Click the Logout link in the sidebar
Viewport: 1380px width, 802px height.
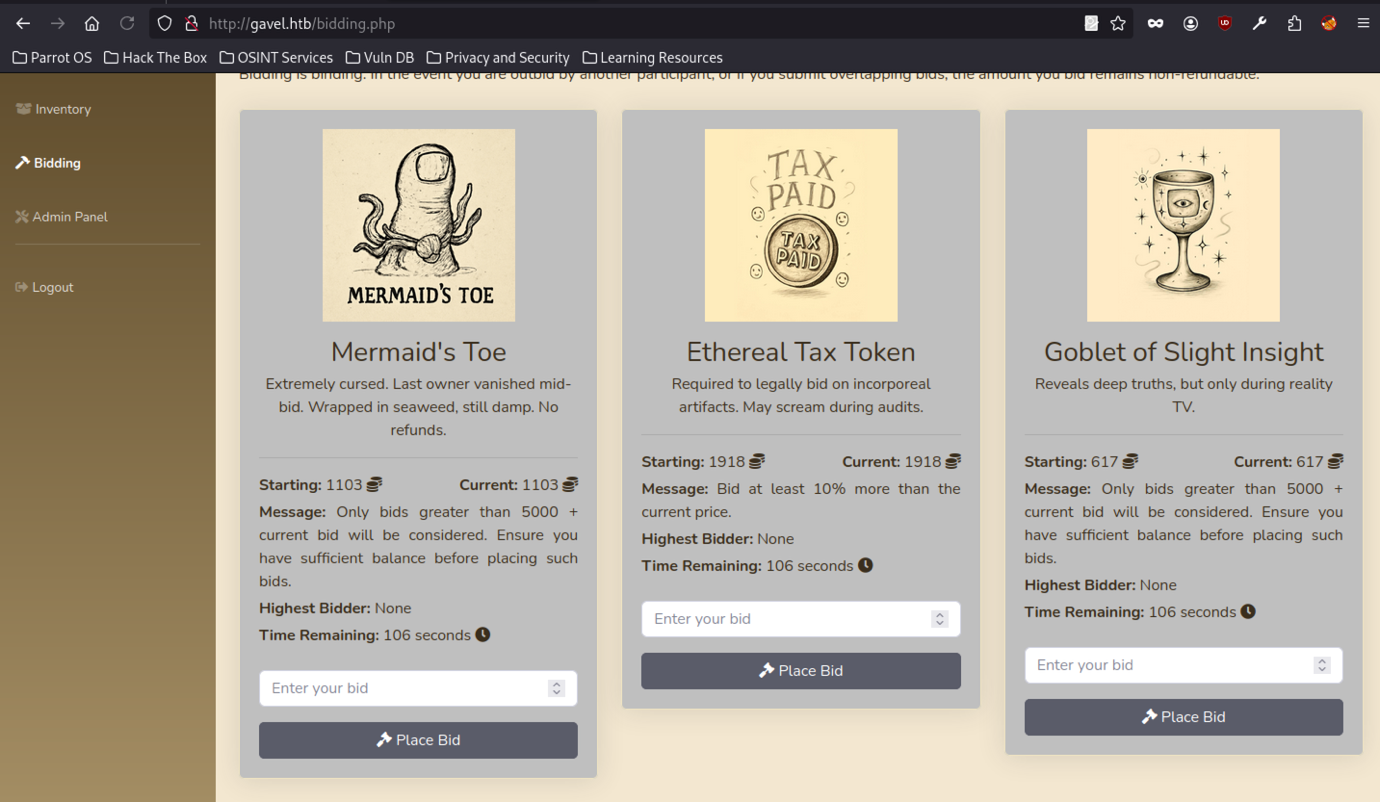coord(52,287)
